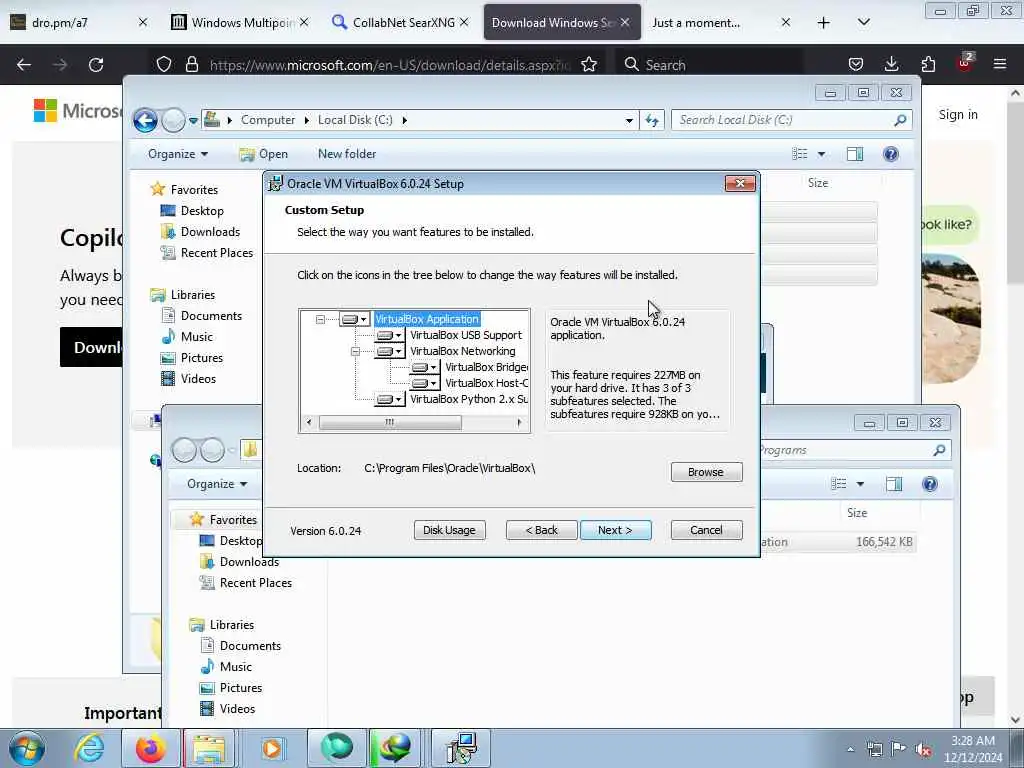The image size is (1024, 768).
Task: Open Videos library in lower Explorer window
Action: (228, 709)
